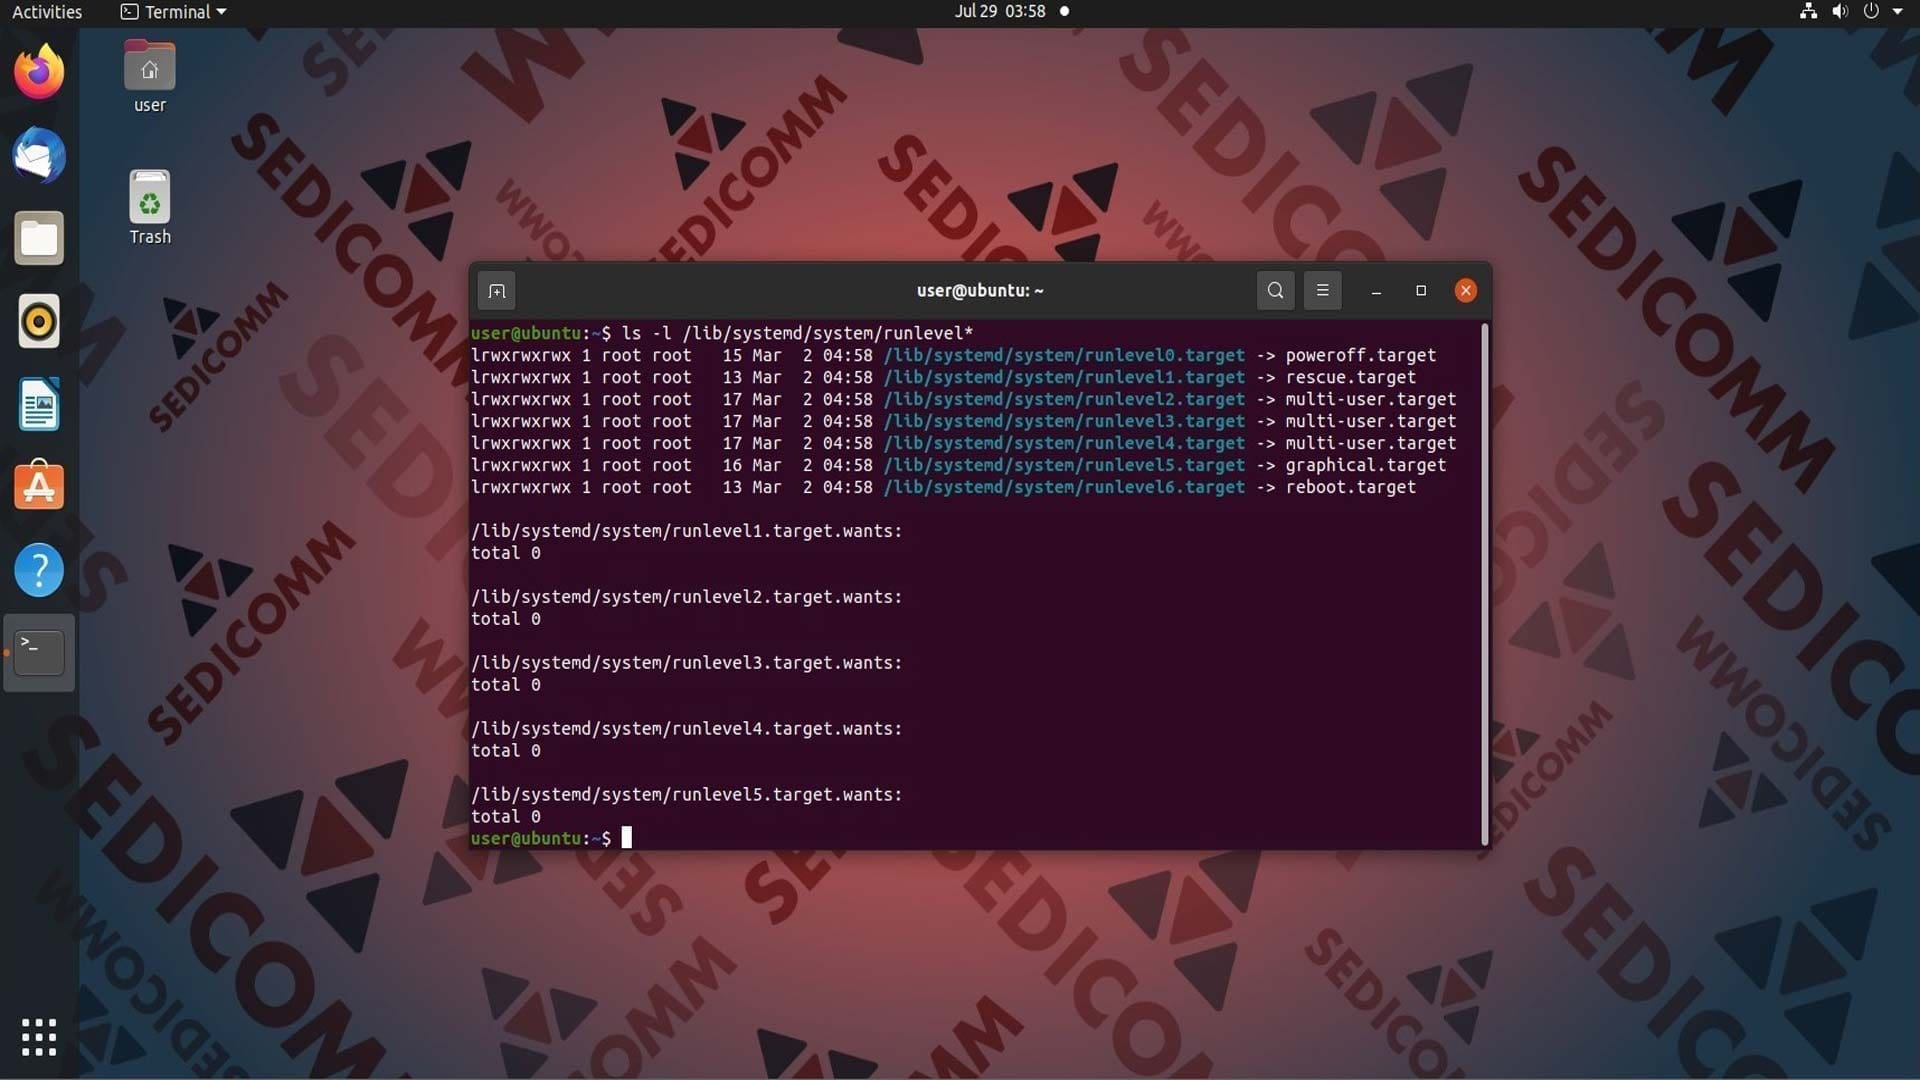Image resolution: width=1920 pixels, height=1080 pixels.
Task: Click the user@ubuntu: ~ window title
Action: pos(980,291)
